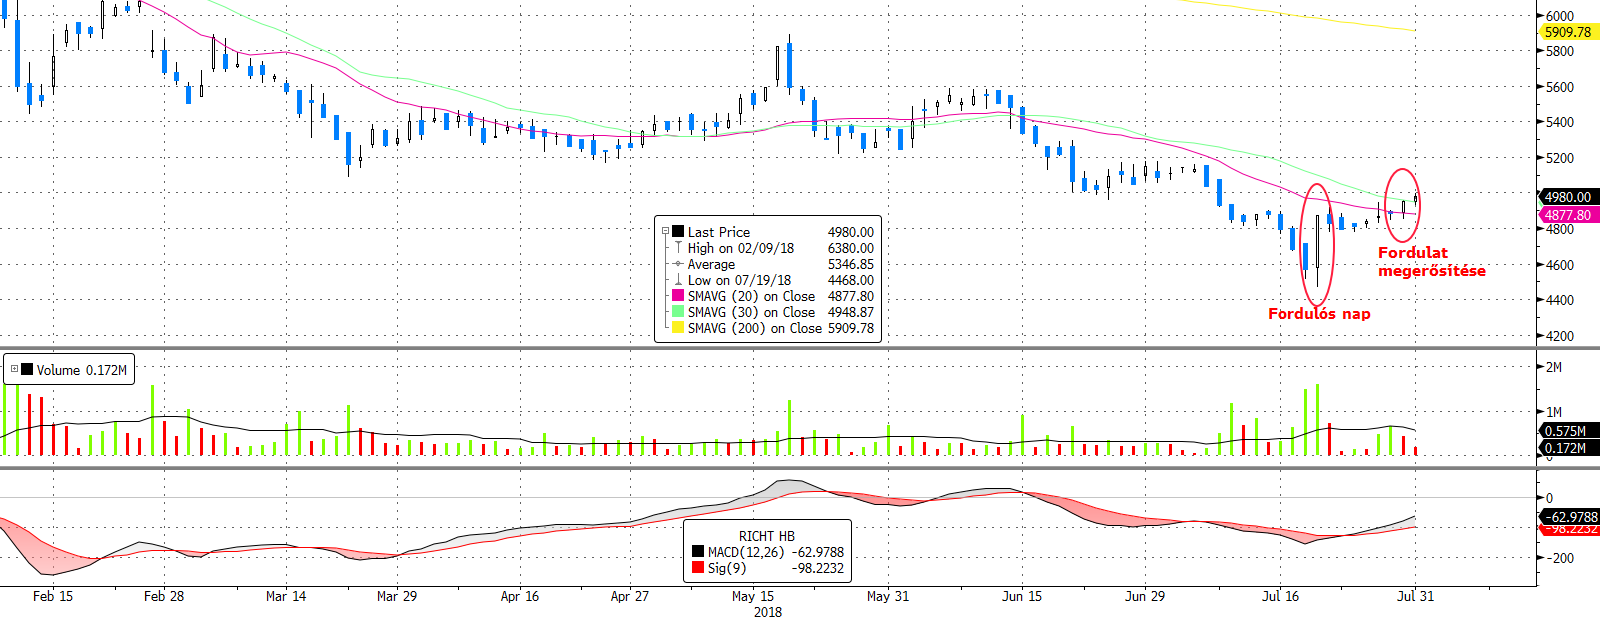Viewport: 1600px width, 619px height.
Task: Click the 2M volume axis label
Action: click(x=1554, y=367)
